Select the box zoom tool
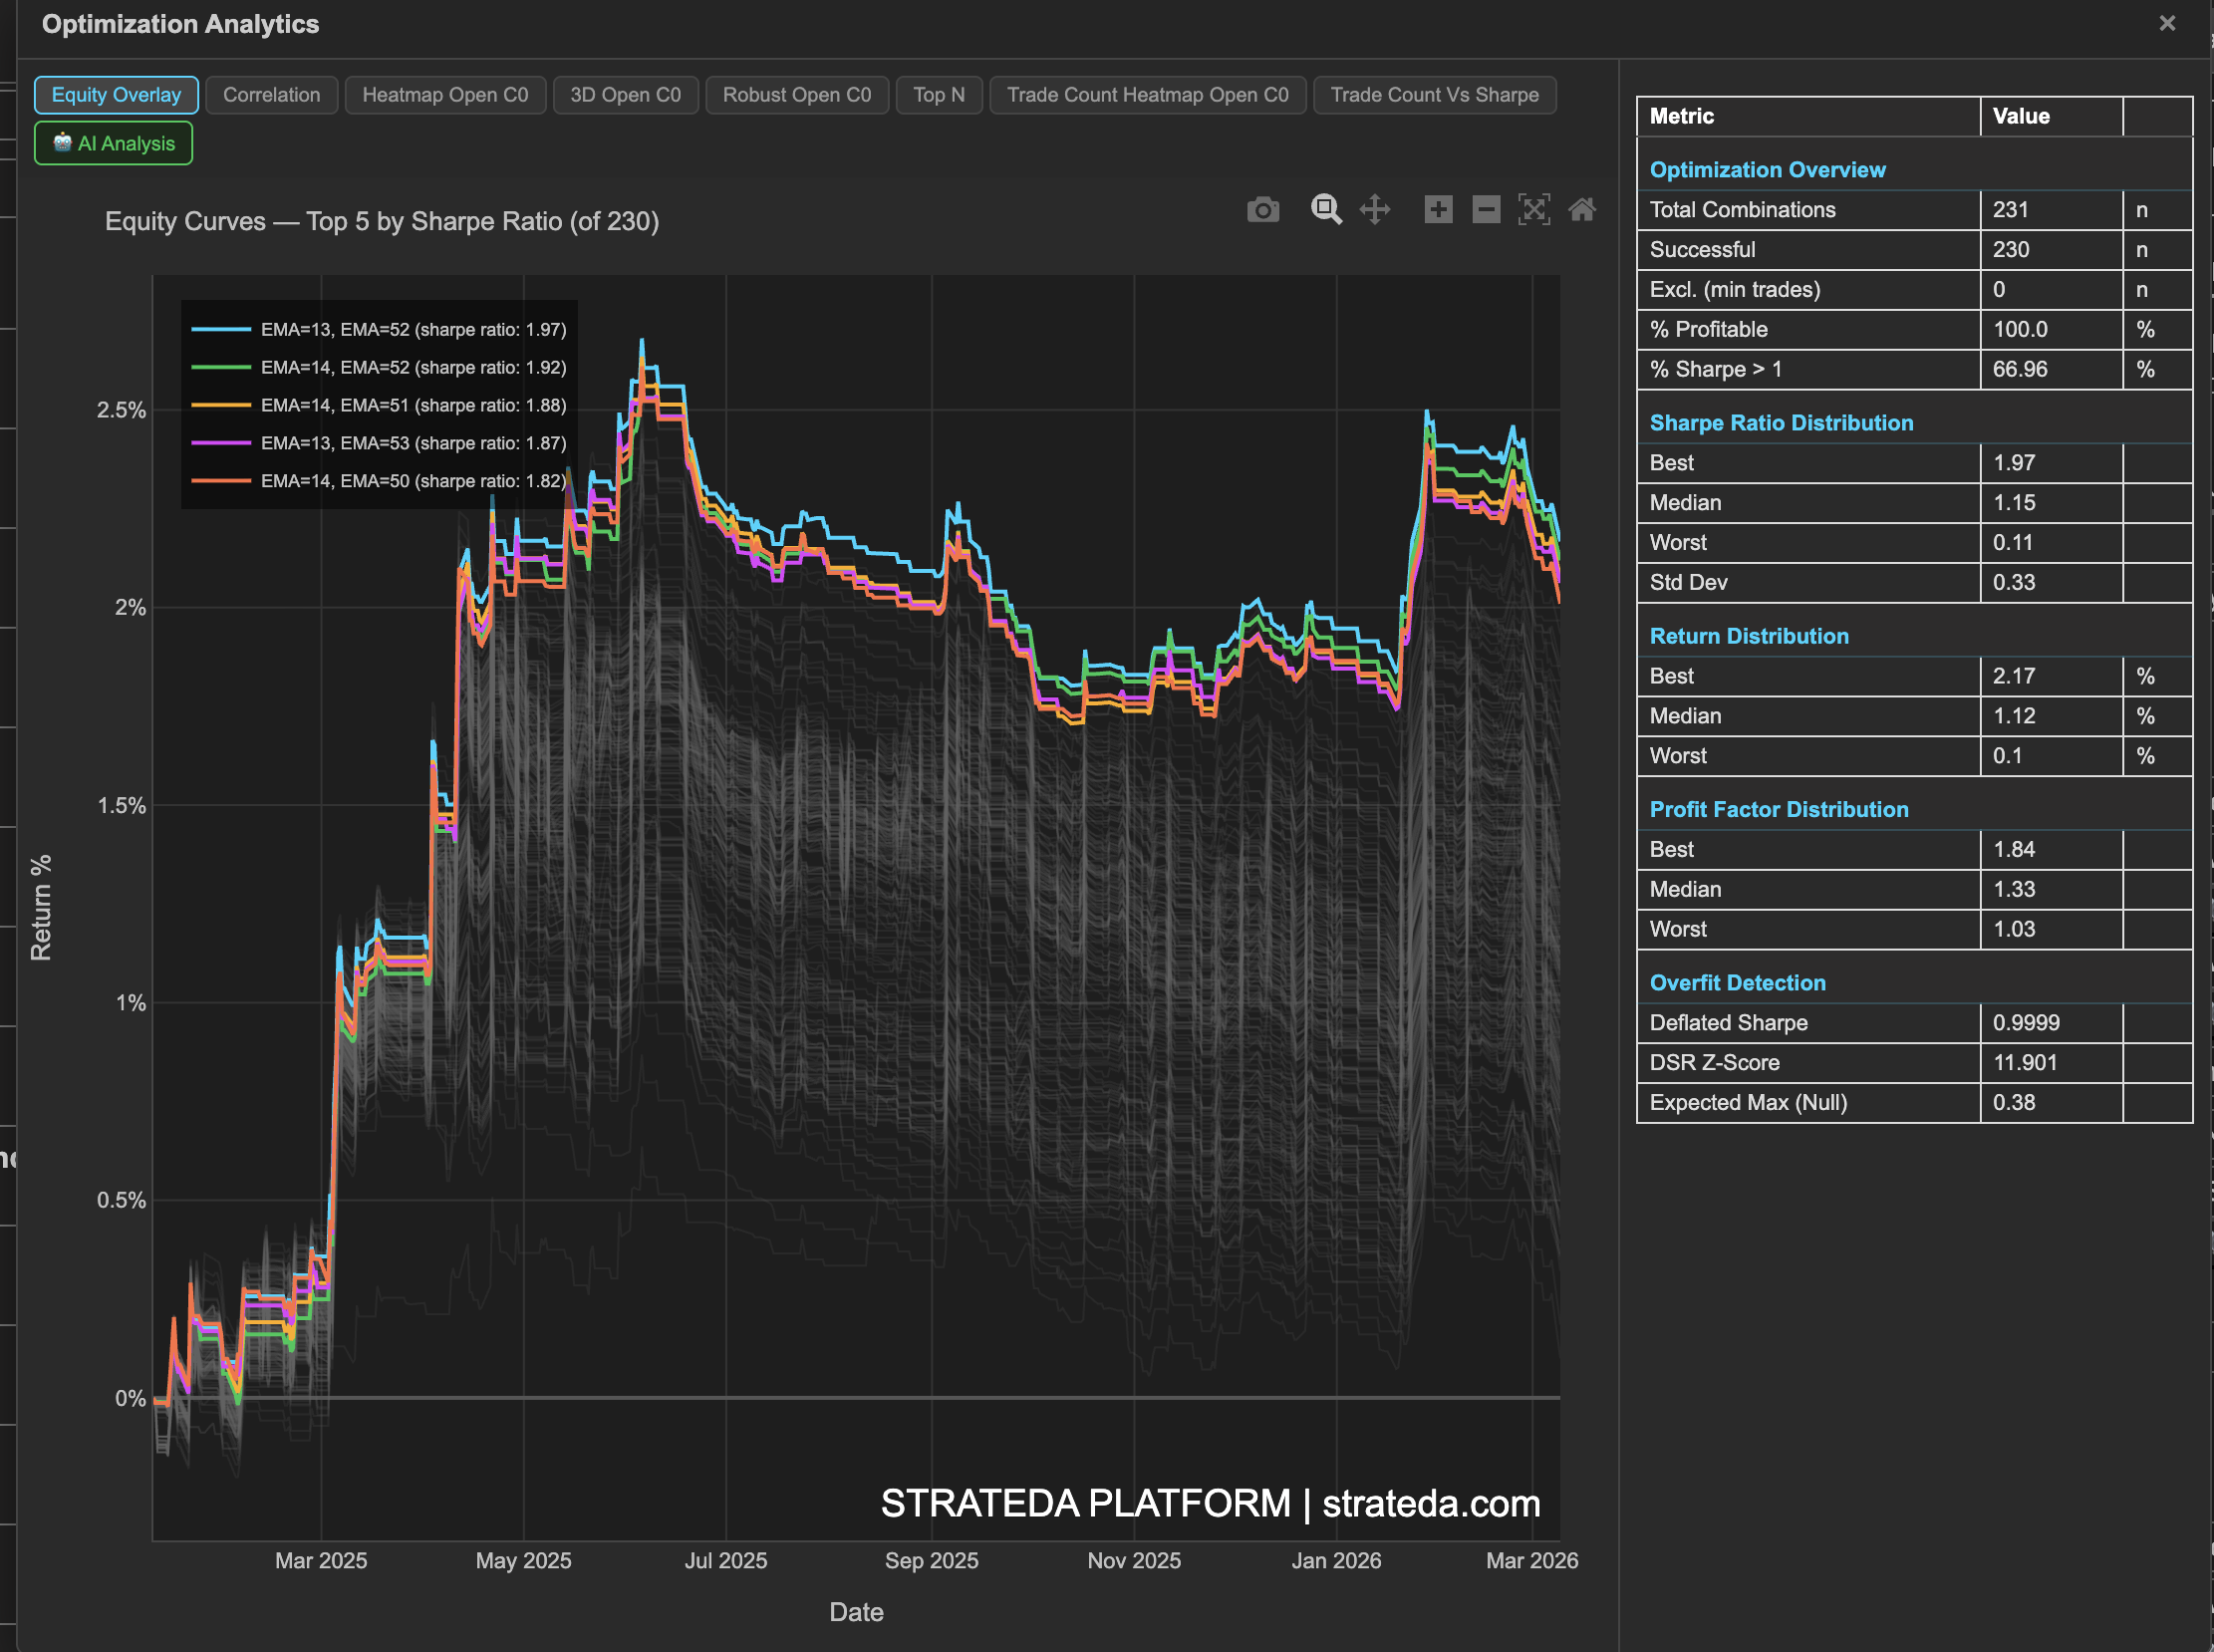The image size is (2214, 1652). pos(1326,210)
